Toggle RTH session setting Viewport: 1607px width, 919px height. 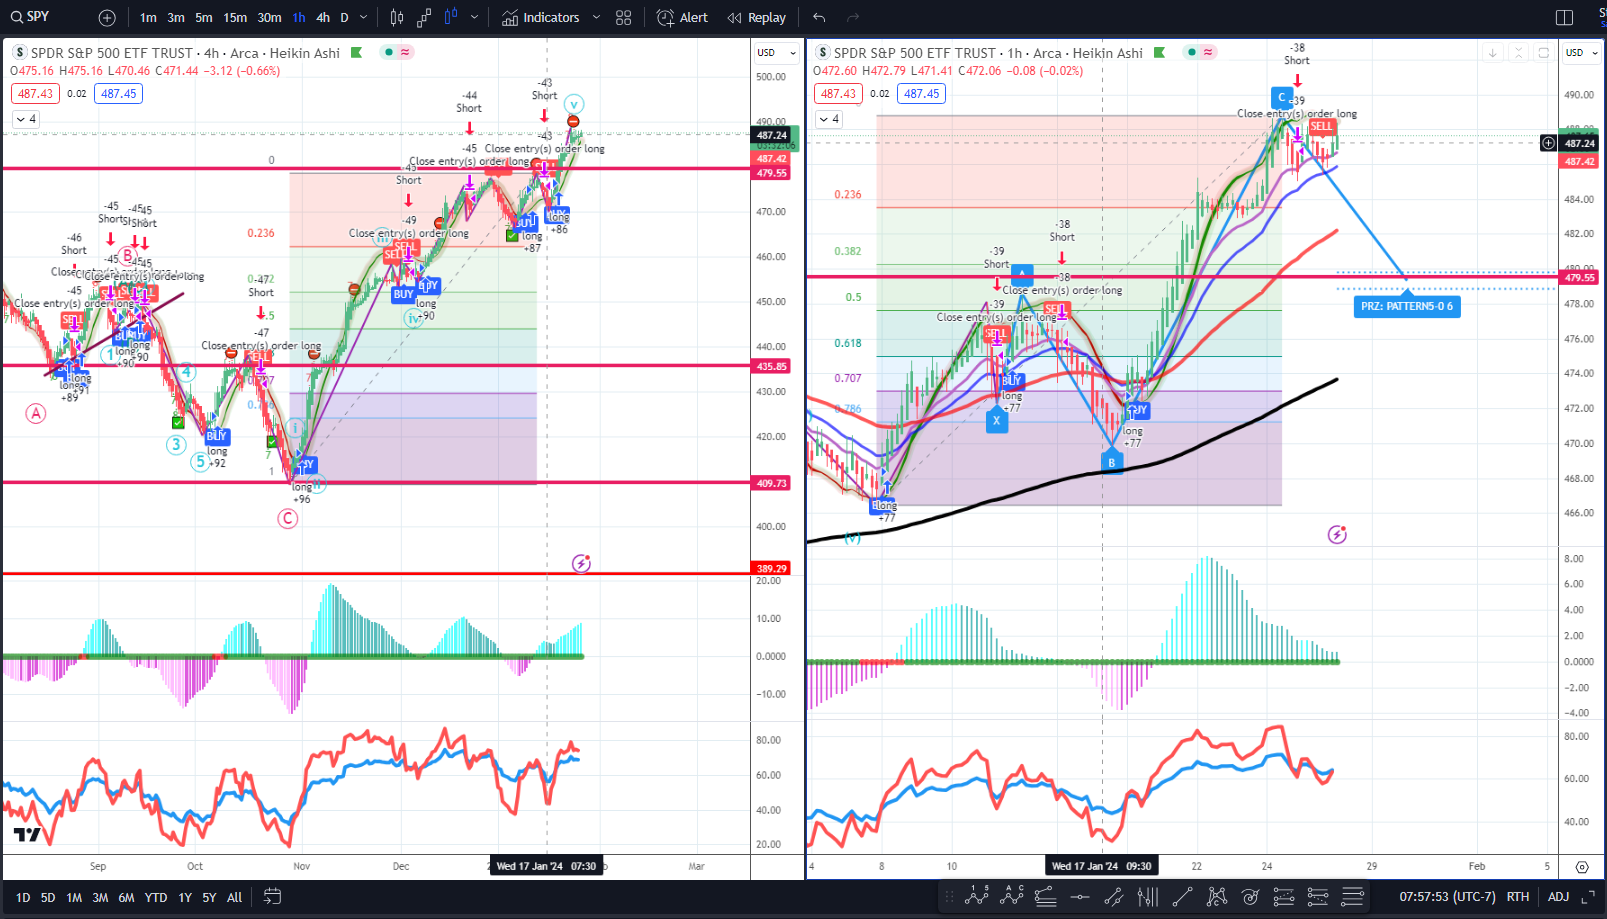click(1518, 897)
